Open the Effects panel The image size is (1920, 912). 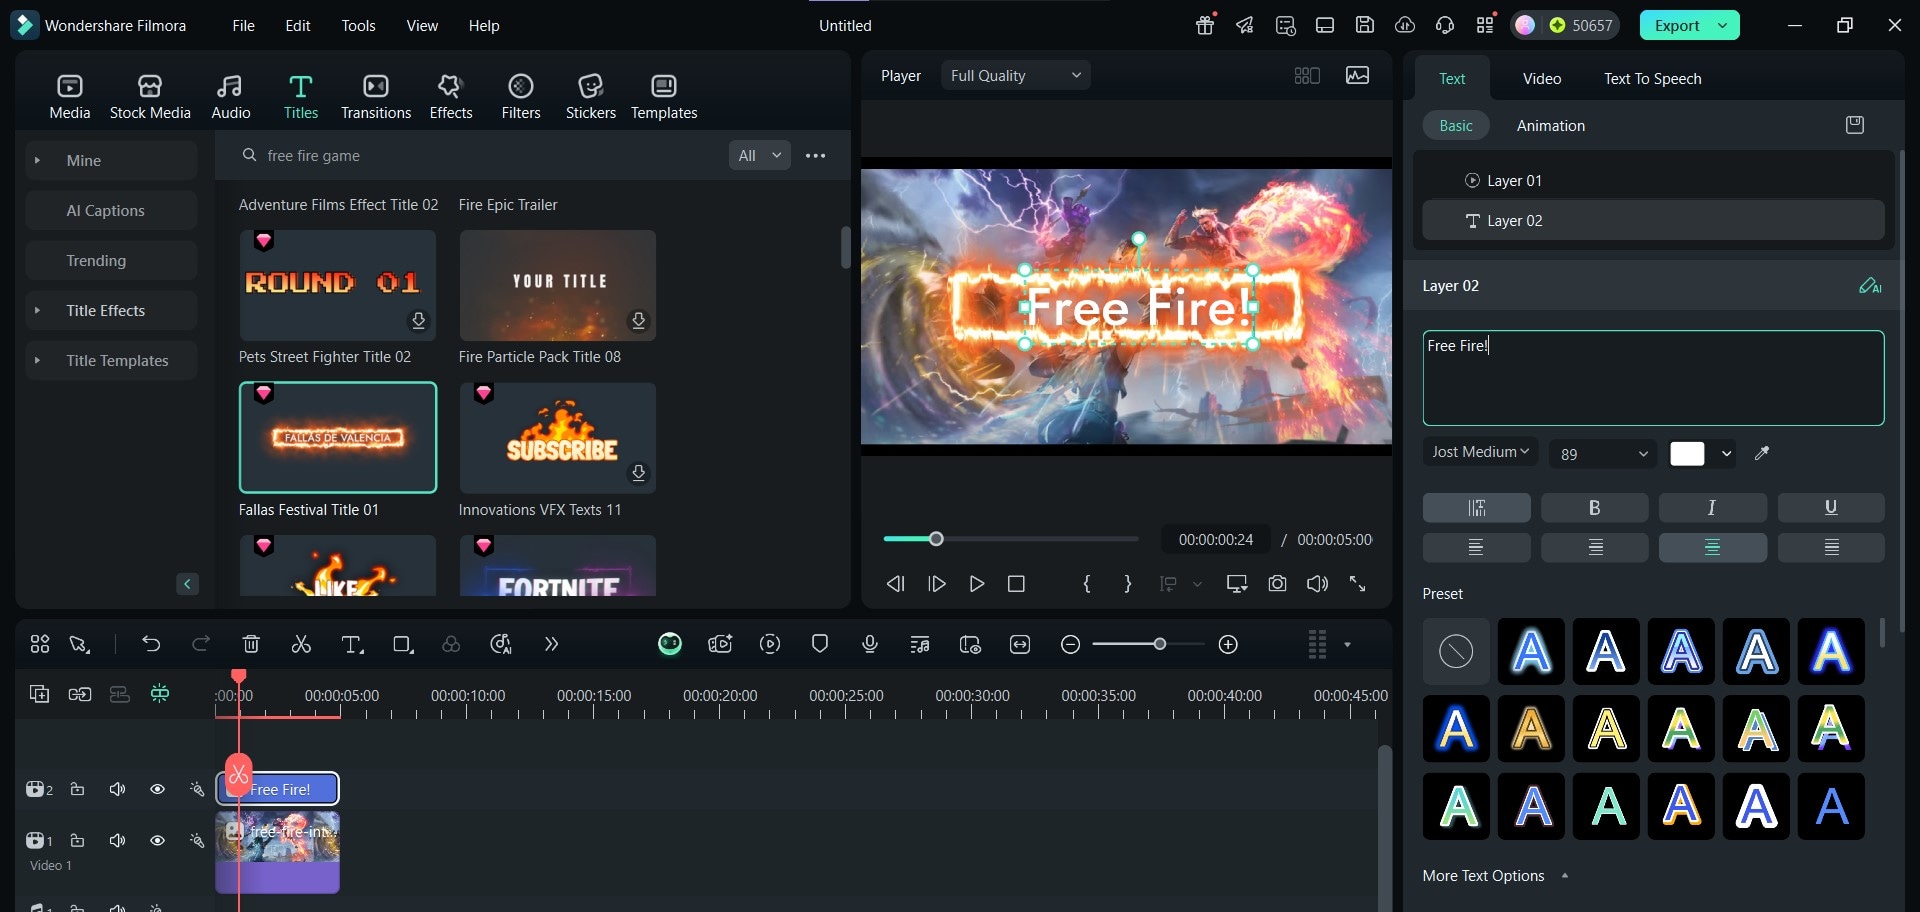(451, 97)
